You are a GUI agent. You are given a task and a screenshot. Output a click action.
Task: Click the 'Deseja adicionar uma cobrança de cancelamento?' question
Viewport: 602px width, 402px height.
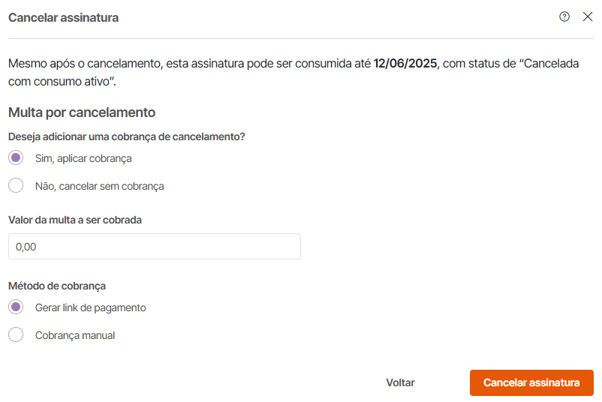coord(127,137)
